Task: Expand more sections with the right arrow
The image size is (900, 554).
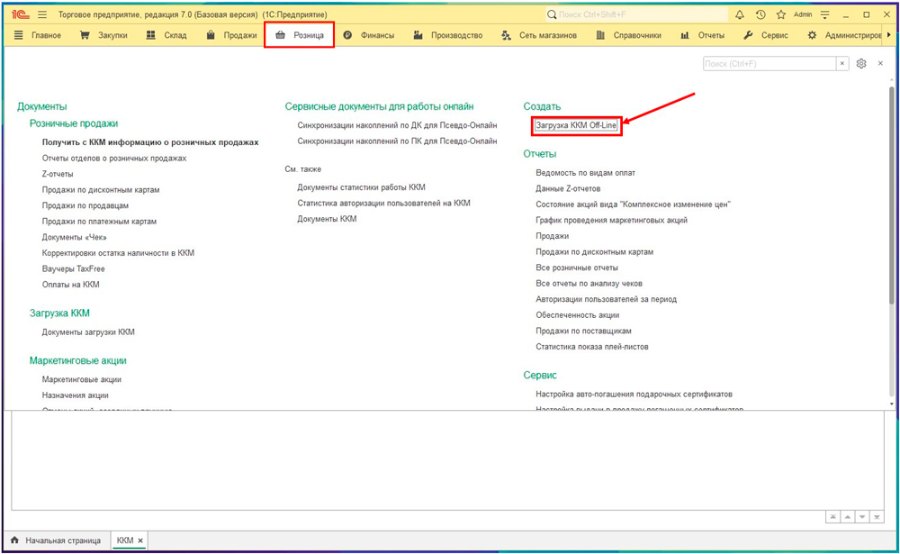Action: click(x=889, y=35)
